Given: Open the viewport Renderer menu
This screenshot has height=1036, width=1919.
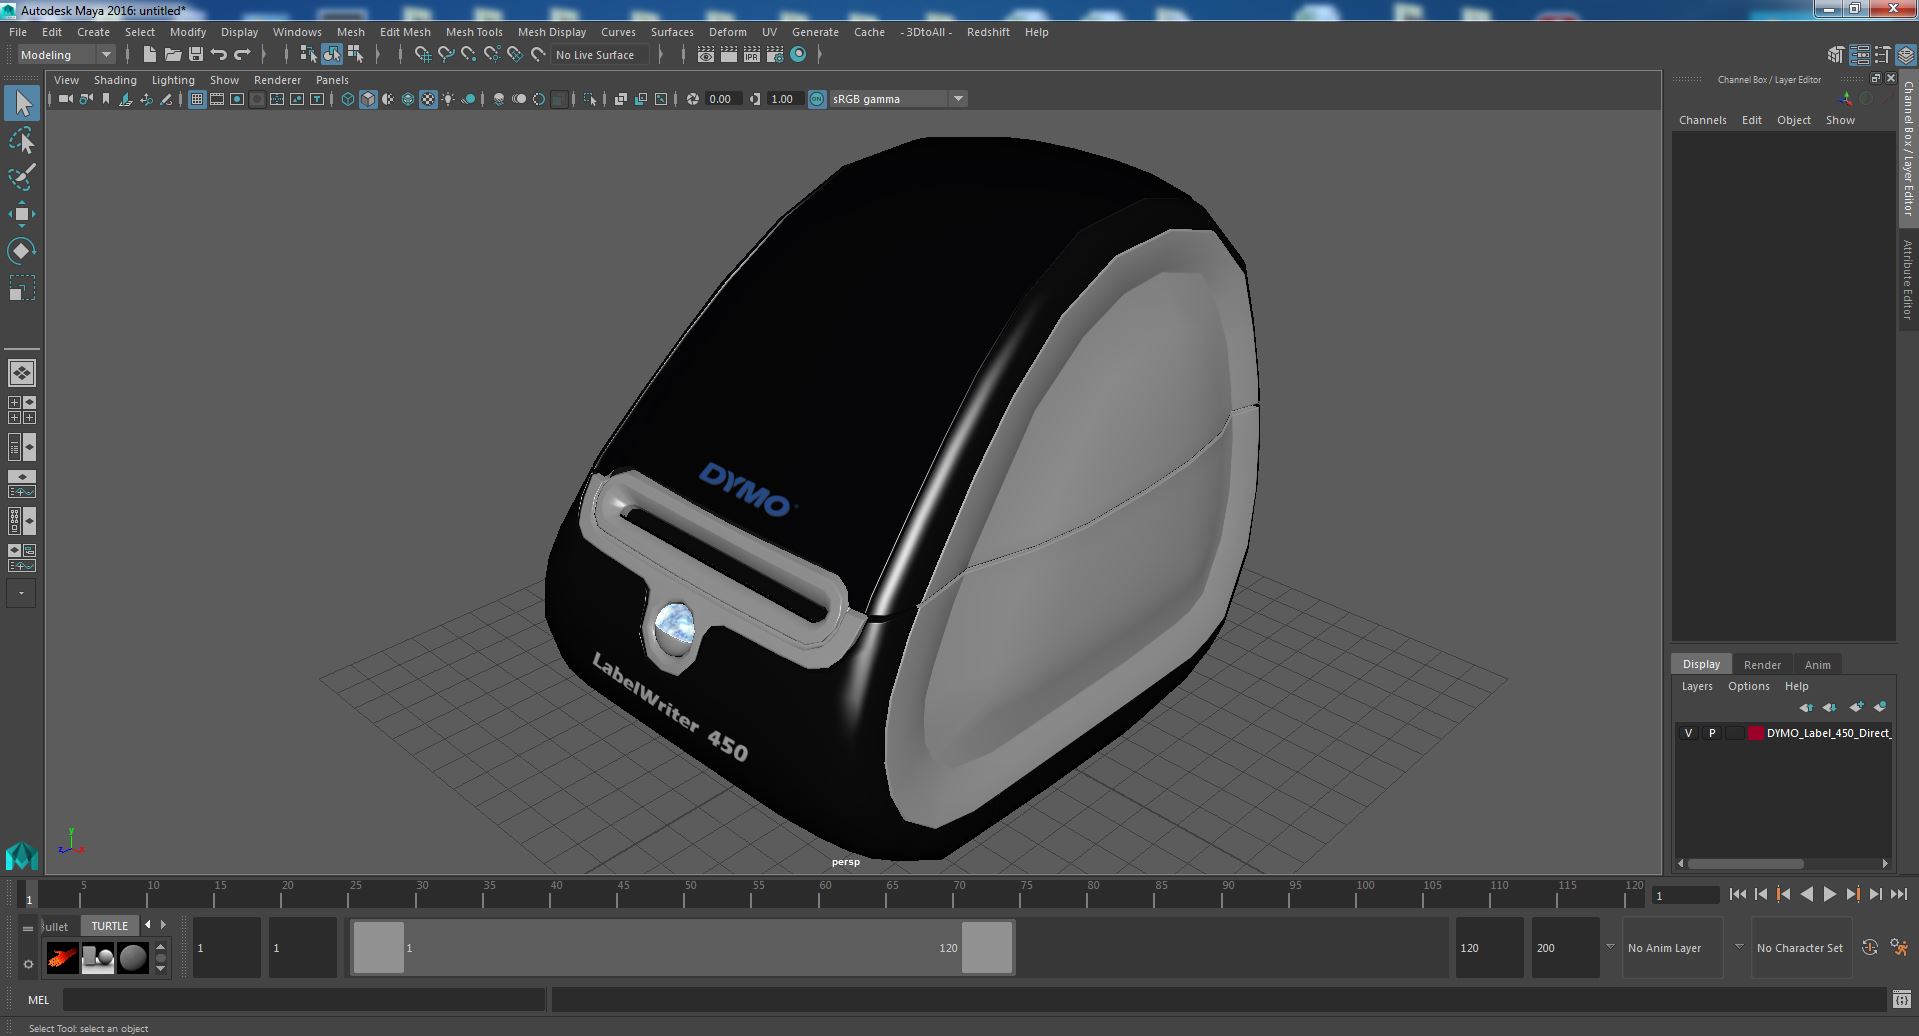Looking at the screenshot, I should tap(277, 80).
